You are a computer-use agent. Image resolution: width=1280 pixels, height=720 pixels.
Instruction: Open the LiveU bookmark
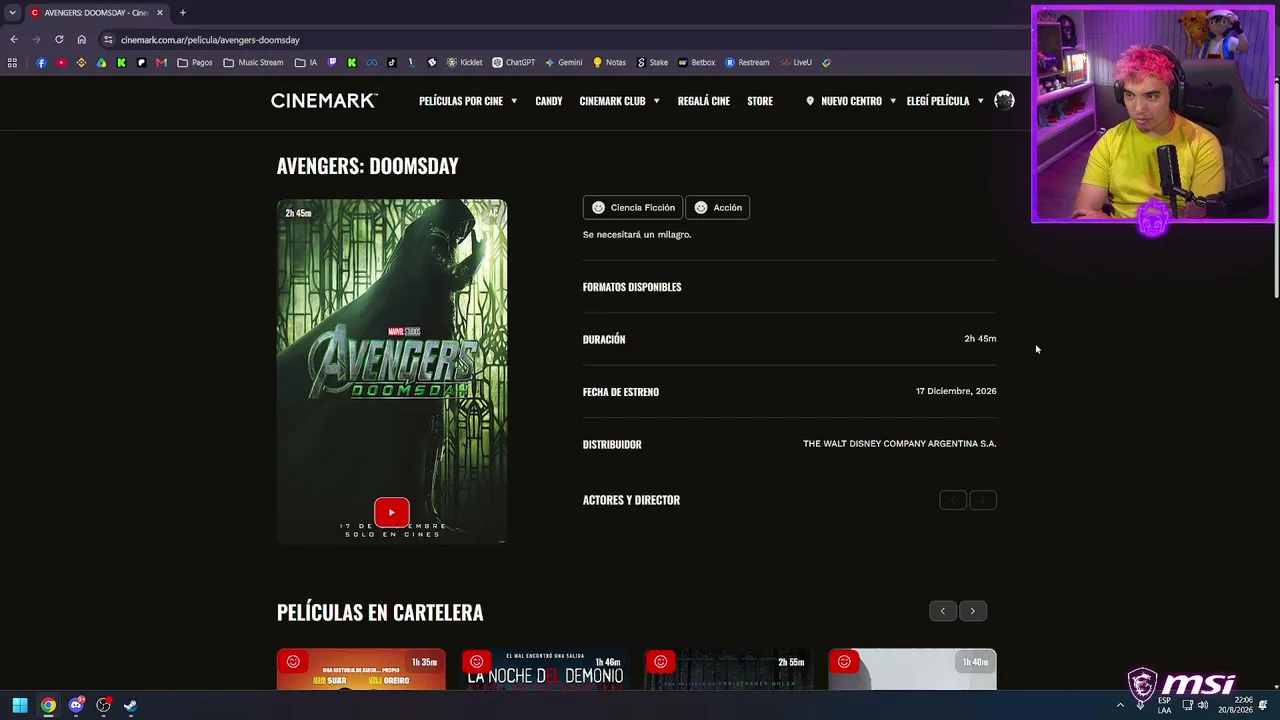pyautogui.click(x=796, y=62)
